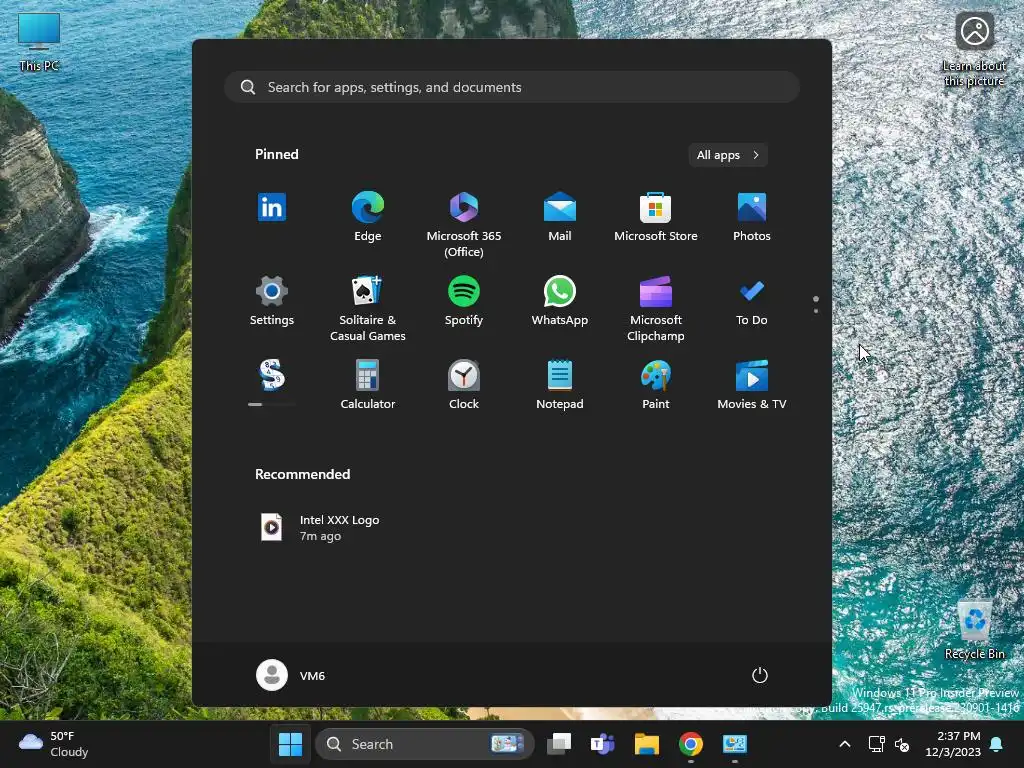Image resolution: width=1024 pixels, height=768 pixels.
Task: Click the installing app with progress bar
Action: [272, 383]
